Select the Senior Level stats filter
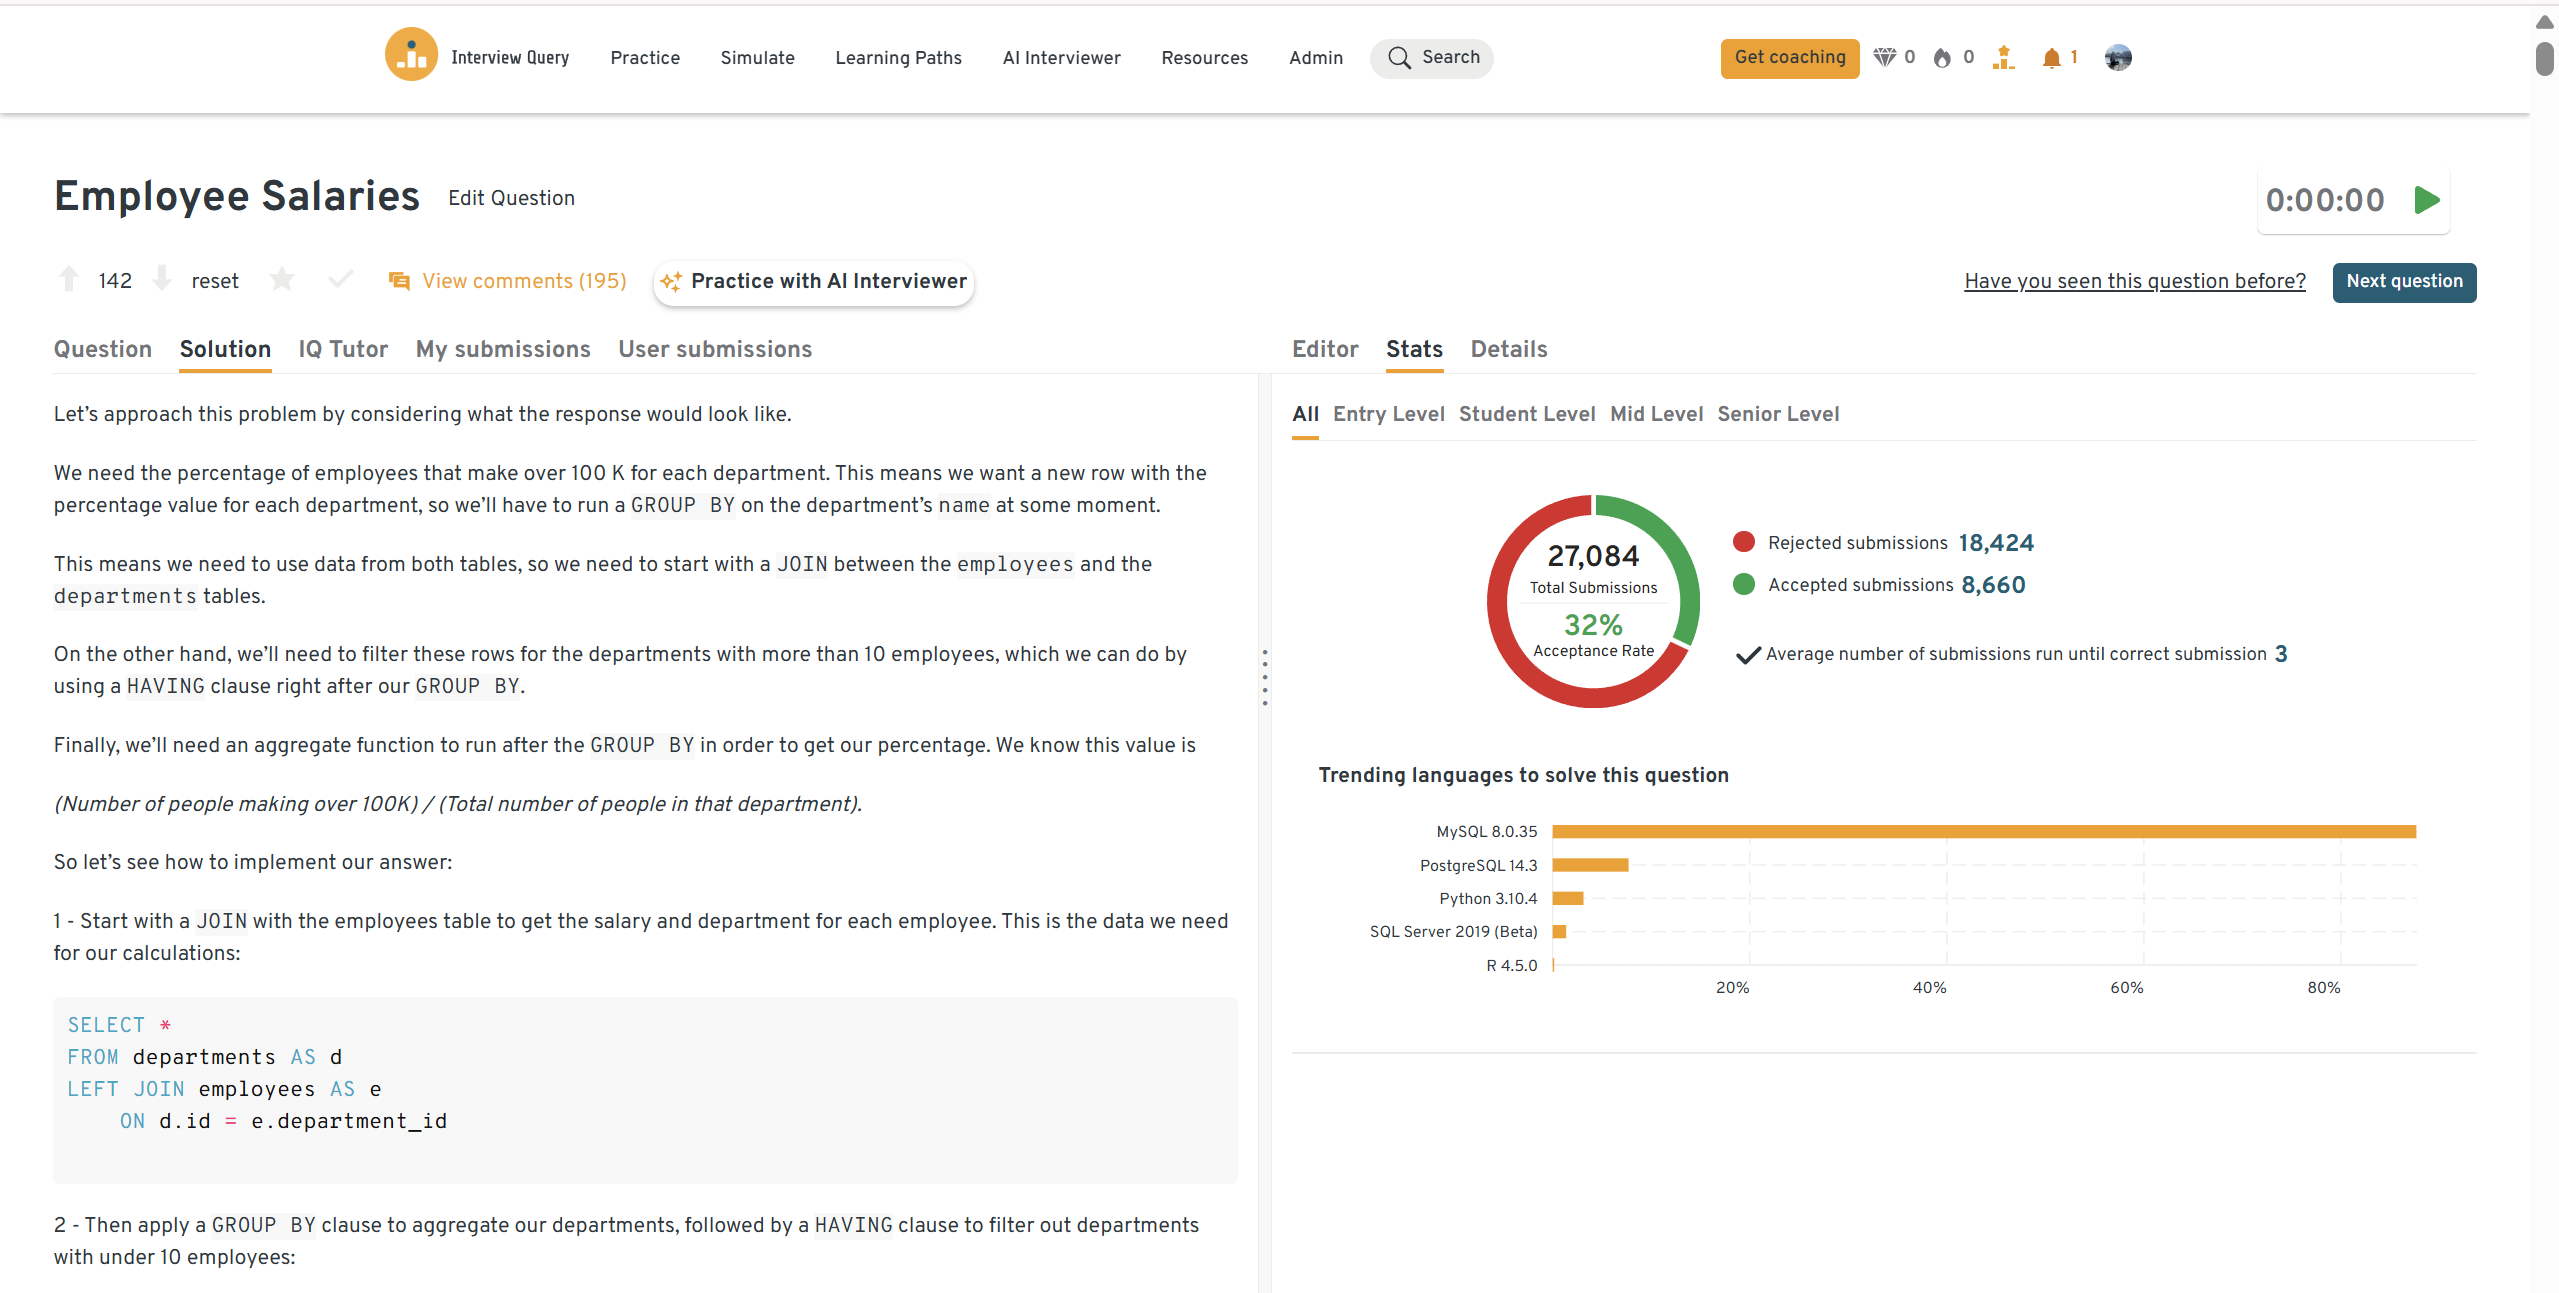 pos(1778,414)
